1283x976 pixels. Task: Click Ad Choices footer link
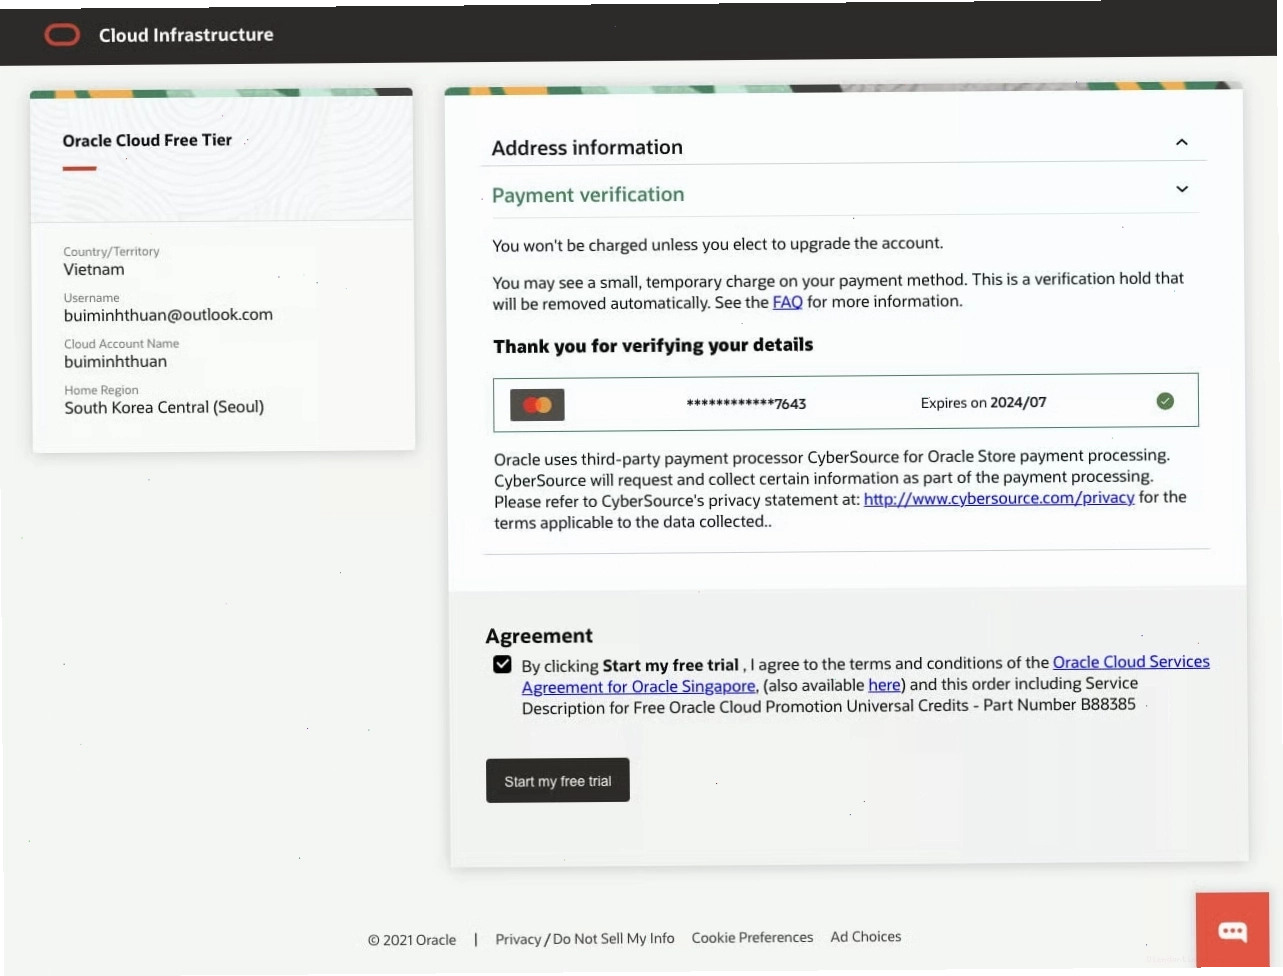tap(866, 937)
